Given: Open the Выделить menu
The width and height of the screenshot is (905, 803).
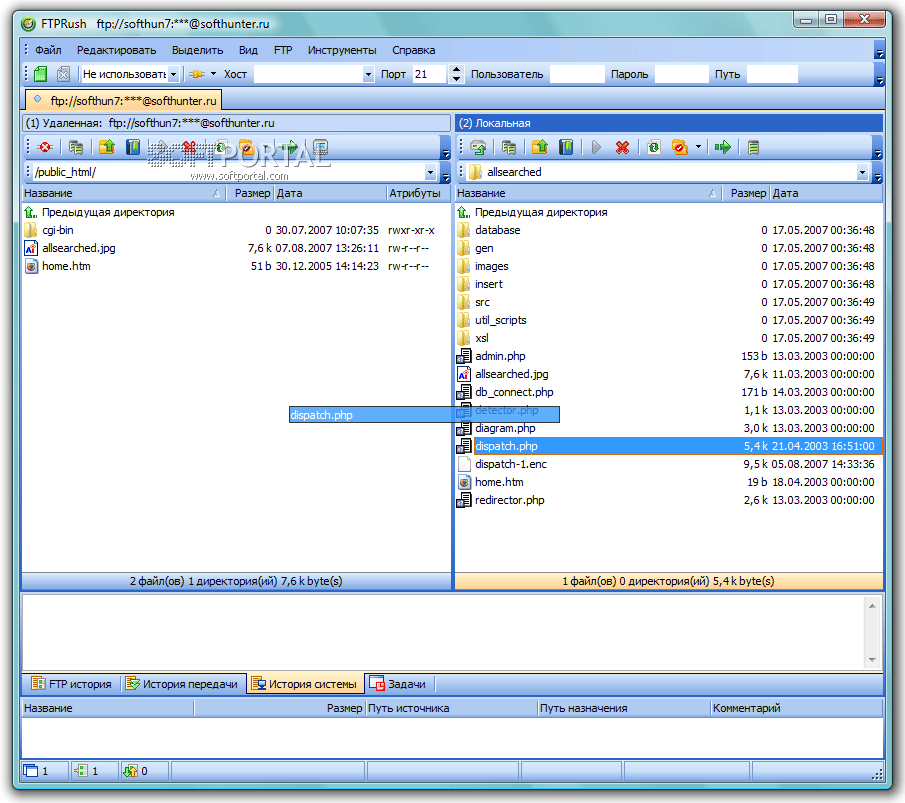Looking at the screenshot, I should coord(197,50).
